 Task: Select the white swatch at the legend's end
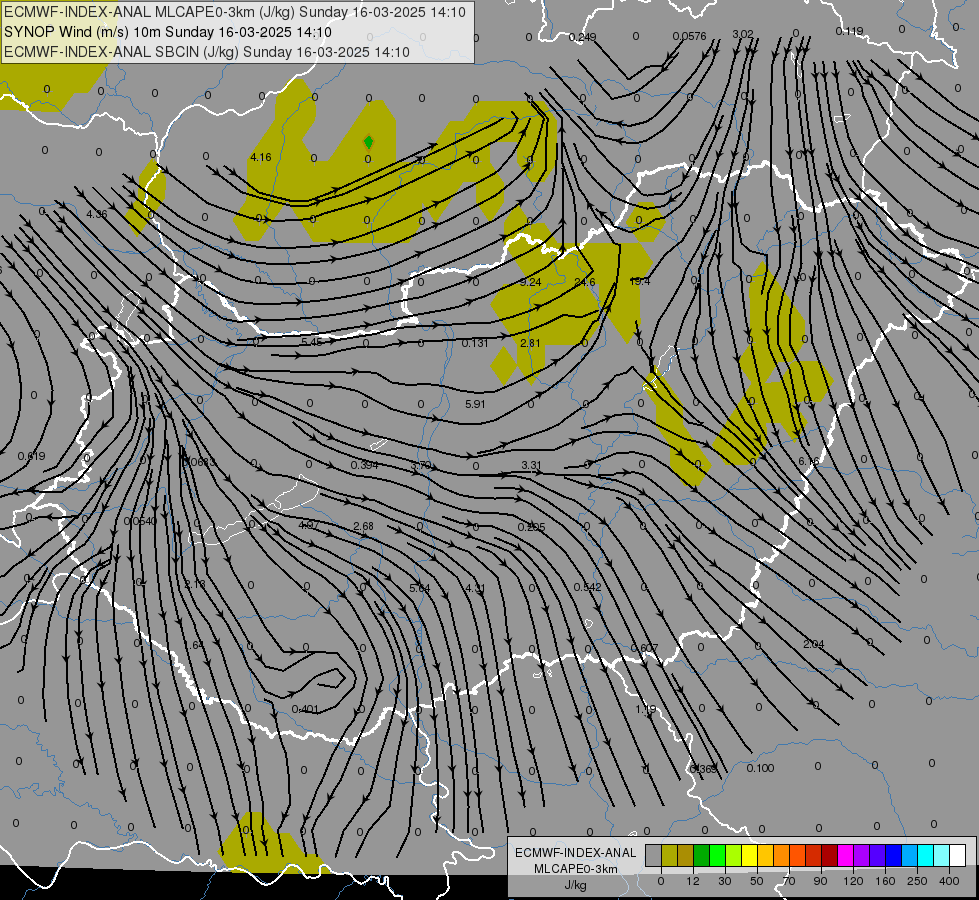957,856
